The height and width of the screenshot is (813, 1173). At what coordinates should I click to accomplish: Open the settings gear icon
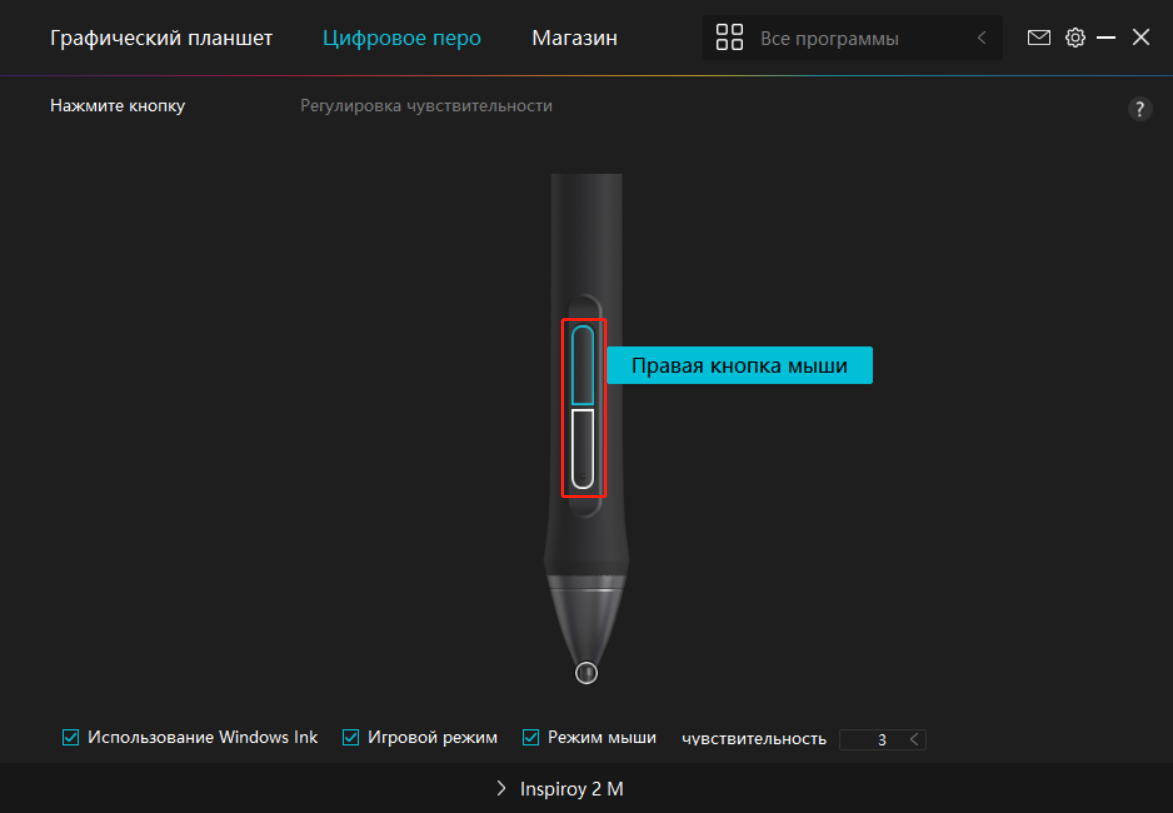tap(1075, 38)
